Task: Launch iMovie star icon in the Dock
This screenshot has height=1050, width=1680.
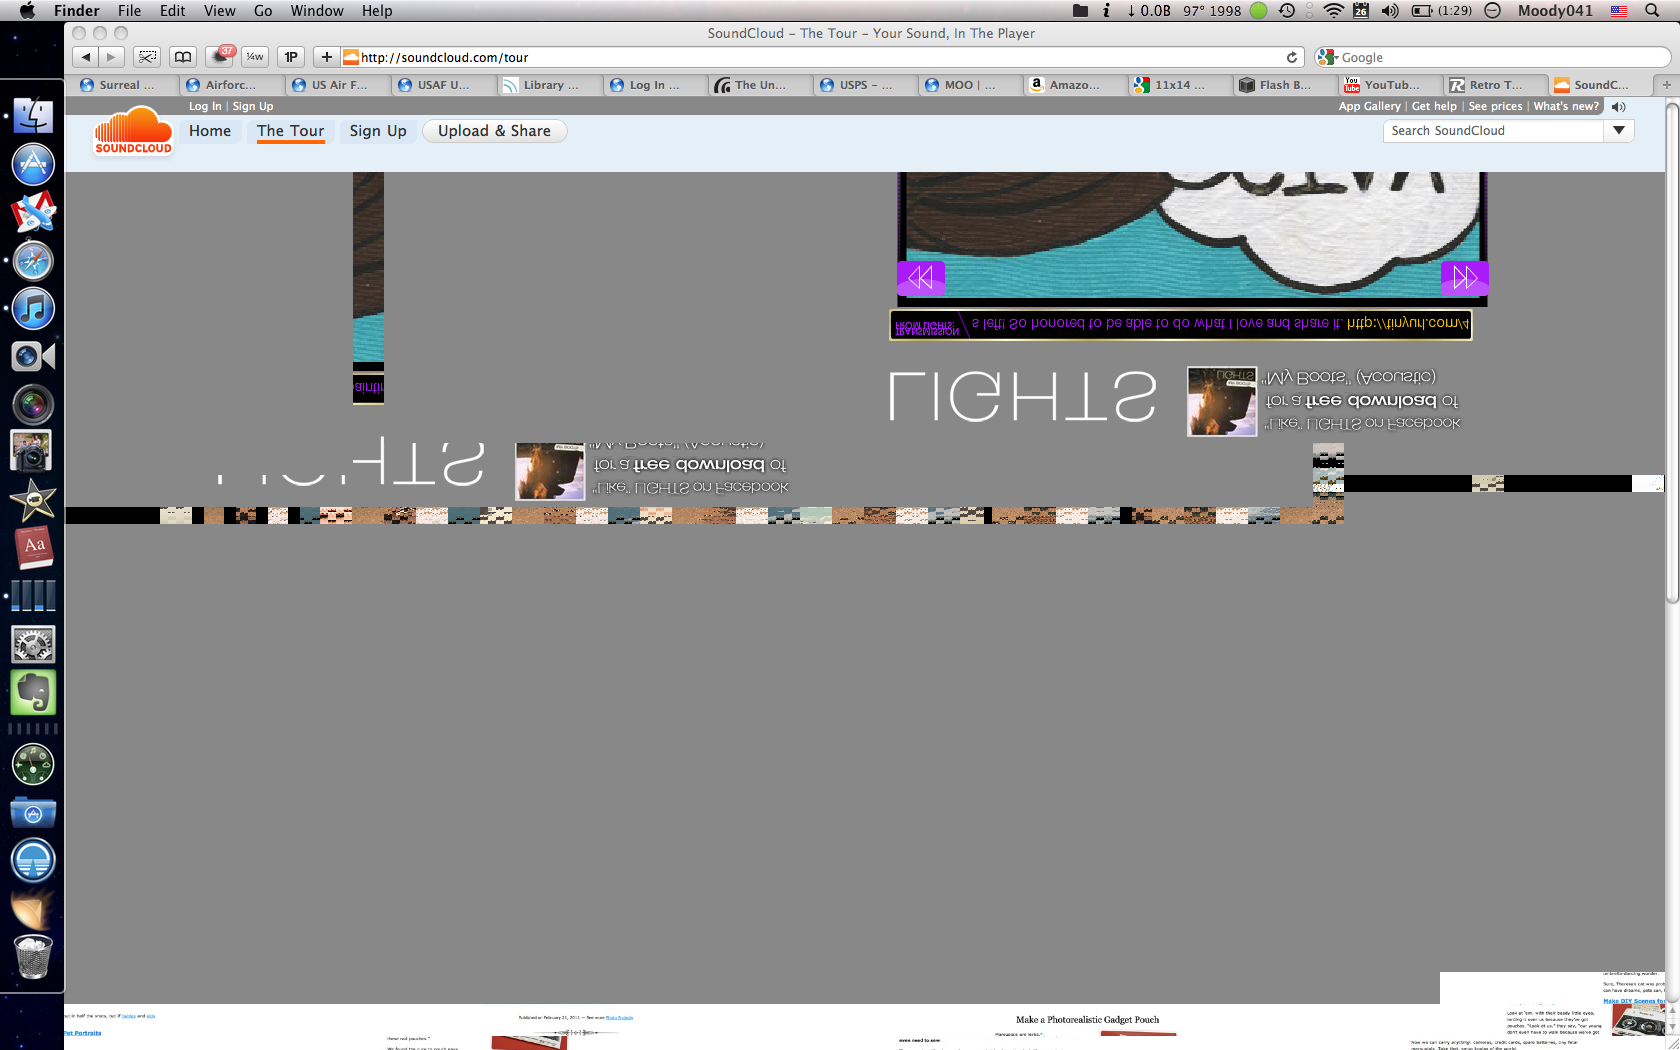Action: tap(33, 500)
